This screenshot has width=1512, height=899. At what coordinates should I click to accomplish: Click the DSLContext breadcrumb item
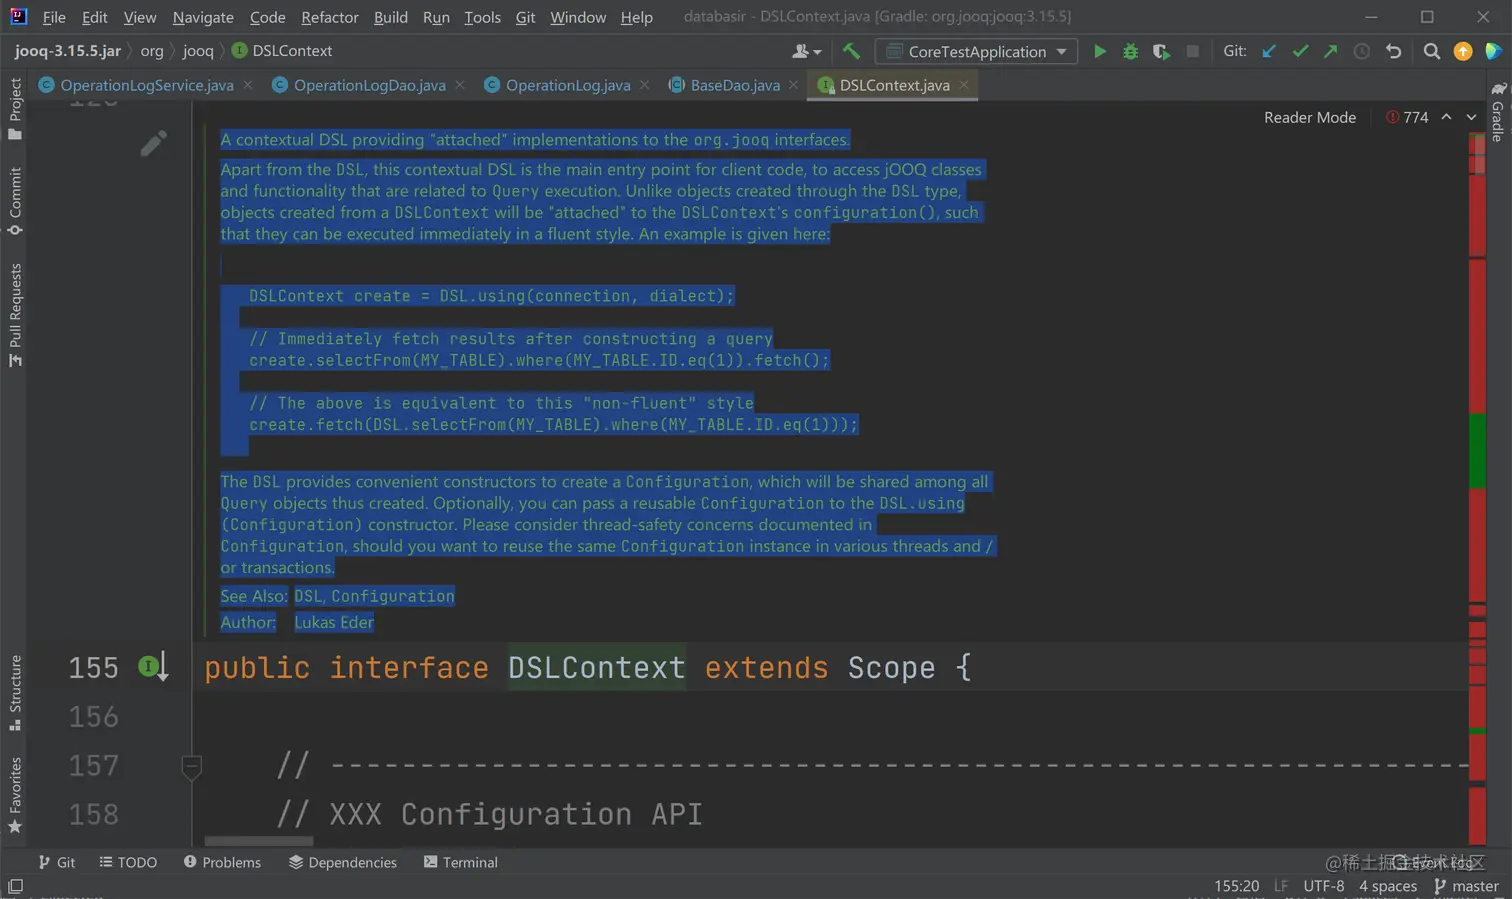tap(282, 51)
